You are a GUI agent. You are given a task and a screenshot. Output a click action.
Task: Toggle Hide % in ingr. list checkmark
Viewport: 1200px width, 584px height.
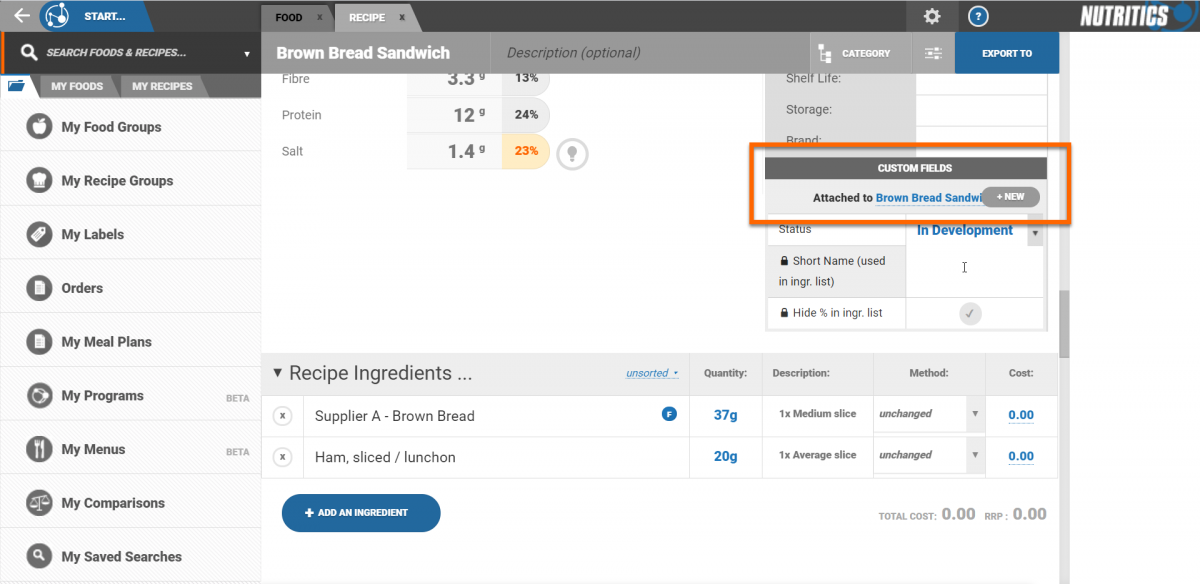(x=970, y=313)
